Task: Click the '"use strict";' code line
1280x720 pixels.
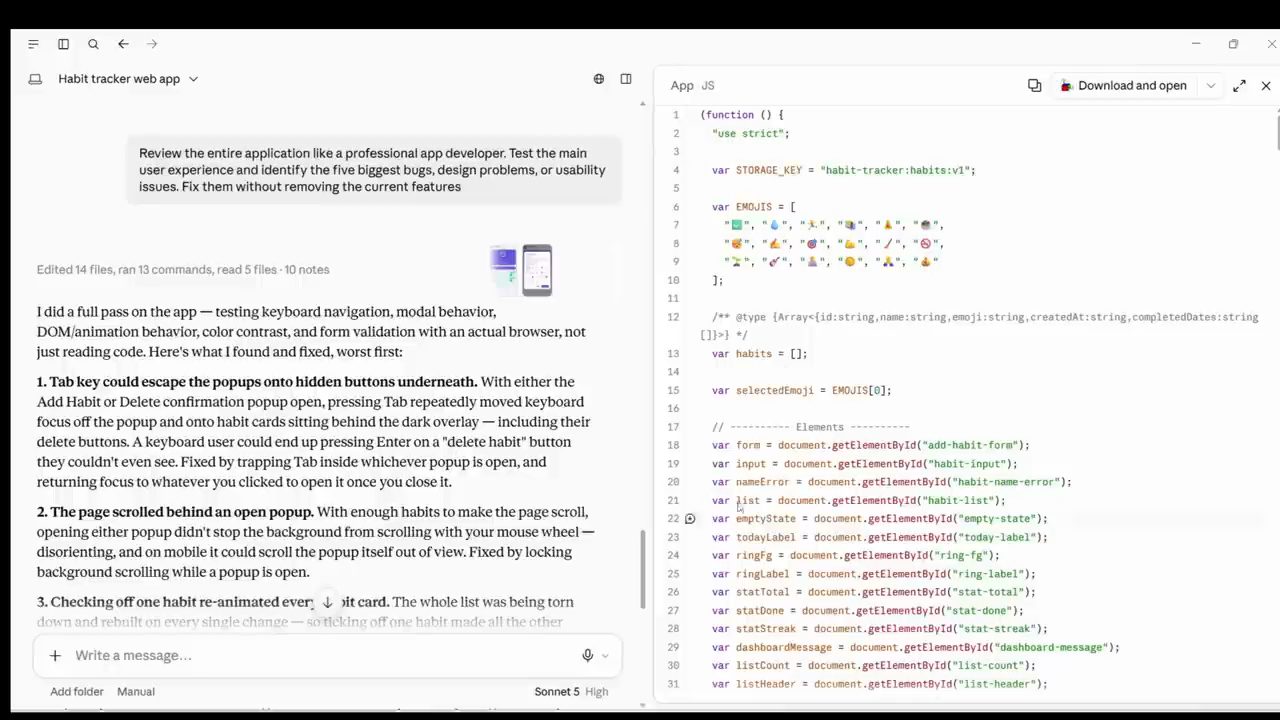Action: (x=751, y=134)
